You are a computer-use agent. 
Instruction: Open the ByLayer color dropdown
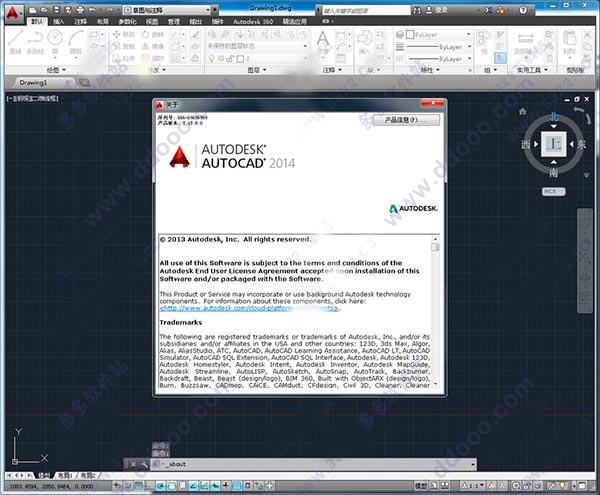click(439, 35)
